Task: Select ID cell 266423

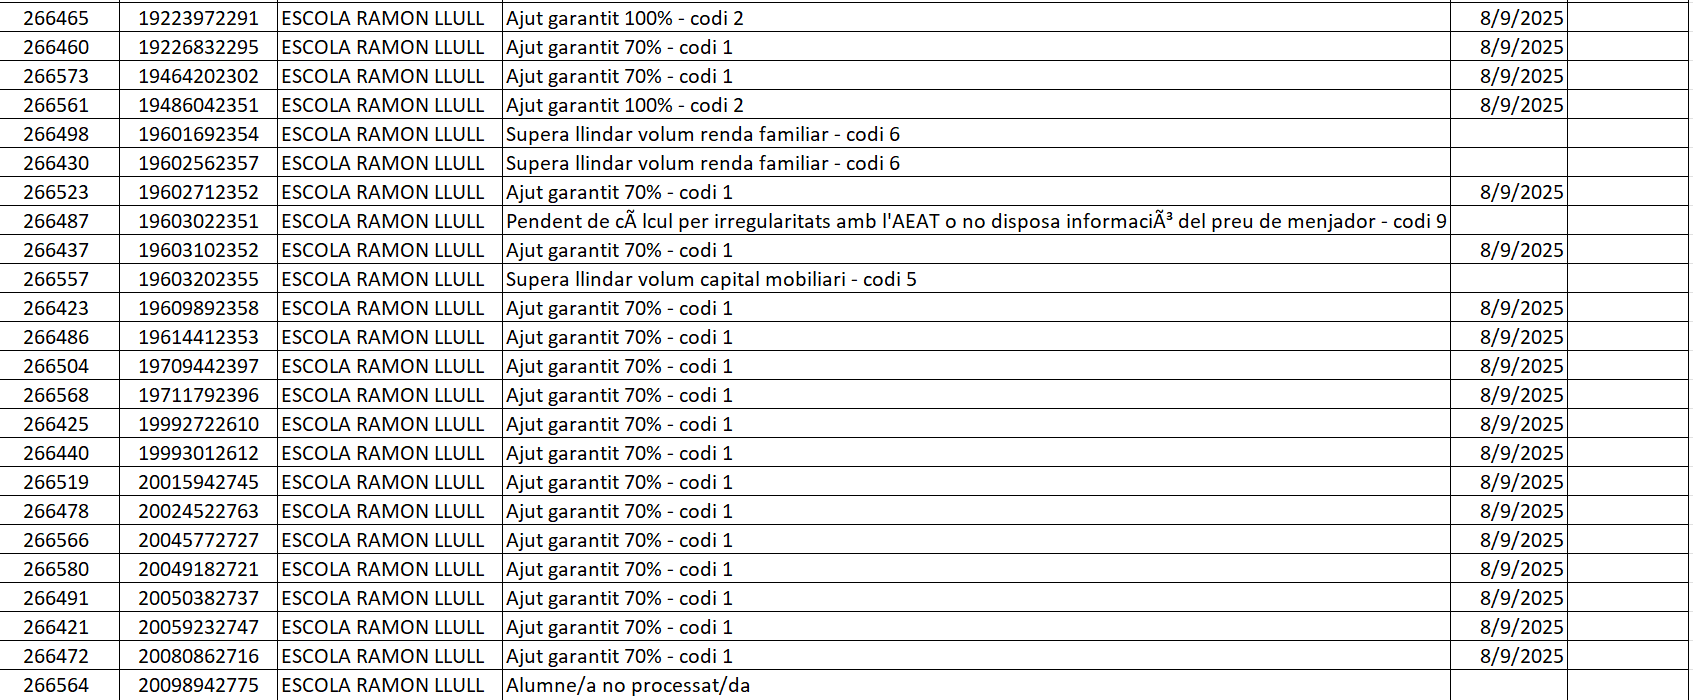Action: tap(56, 308)
